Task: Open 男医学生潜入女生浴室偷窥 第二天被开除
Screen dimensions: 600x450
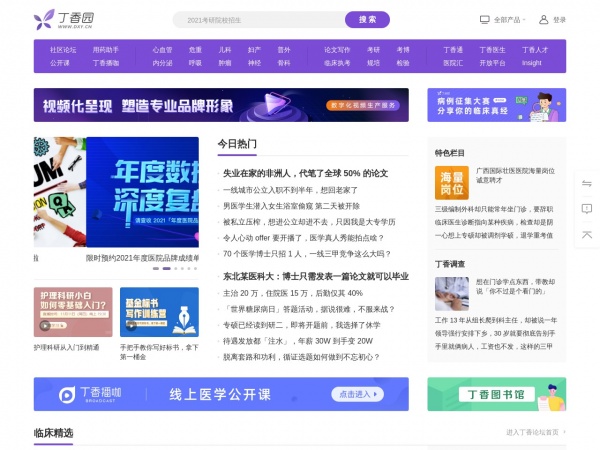Action: (291, 206)
